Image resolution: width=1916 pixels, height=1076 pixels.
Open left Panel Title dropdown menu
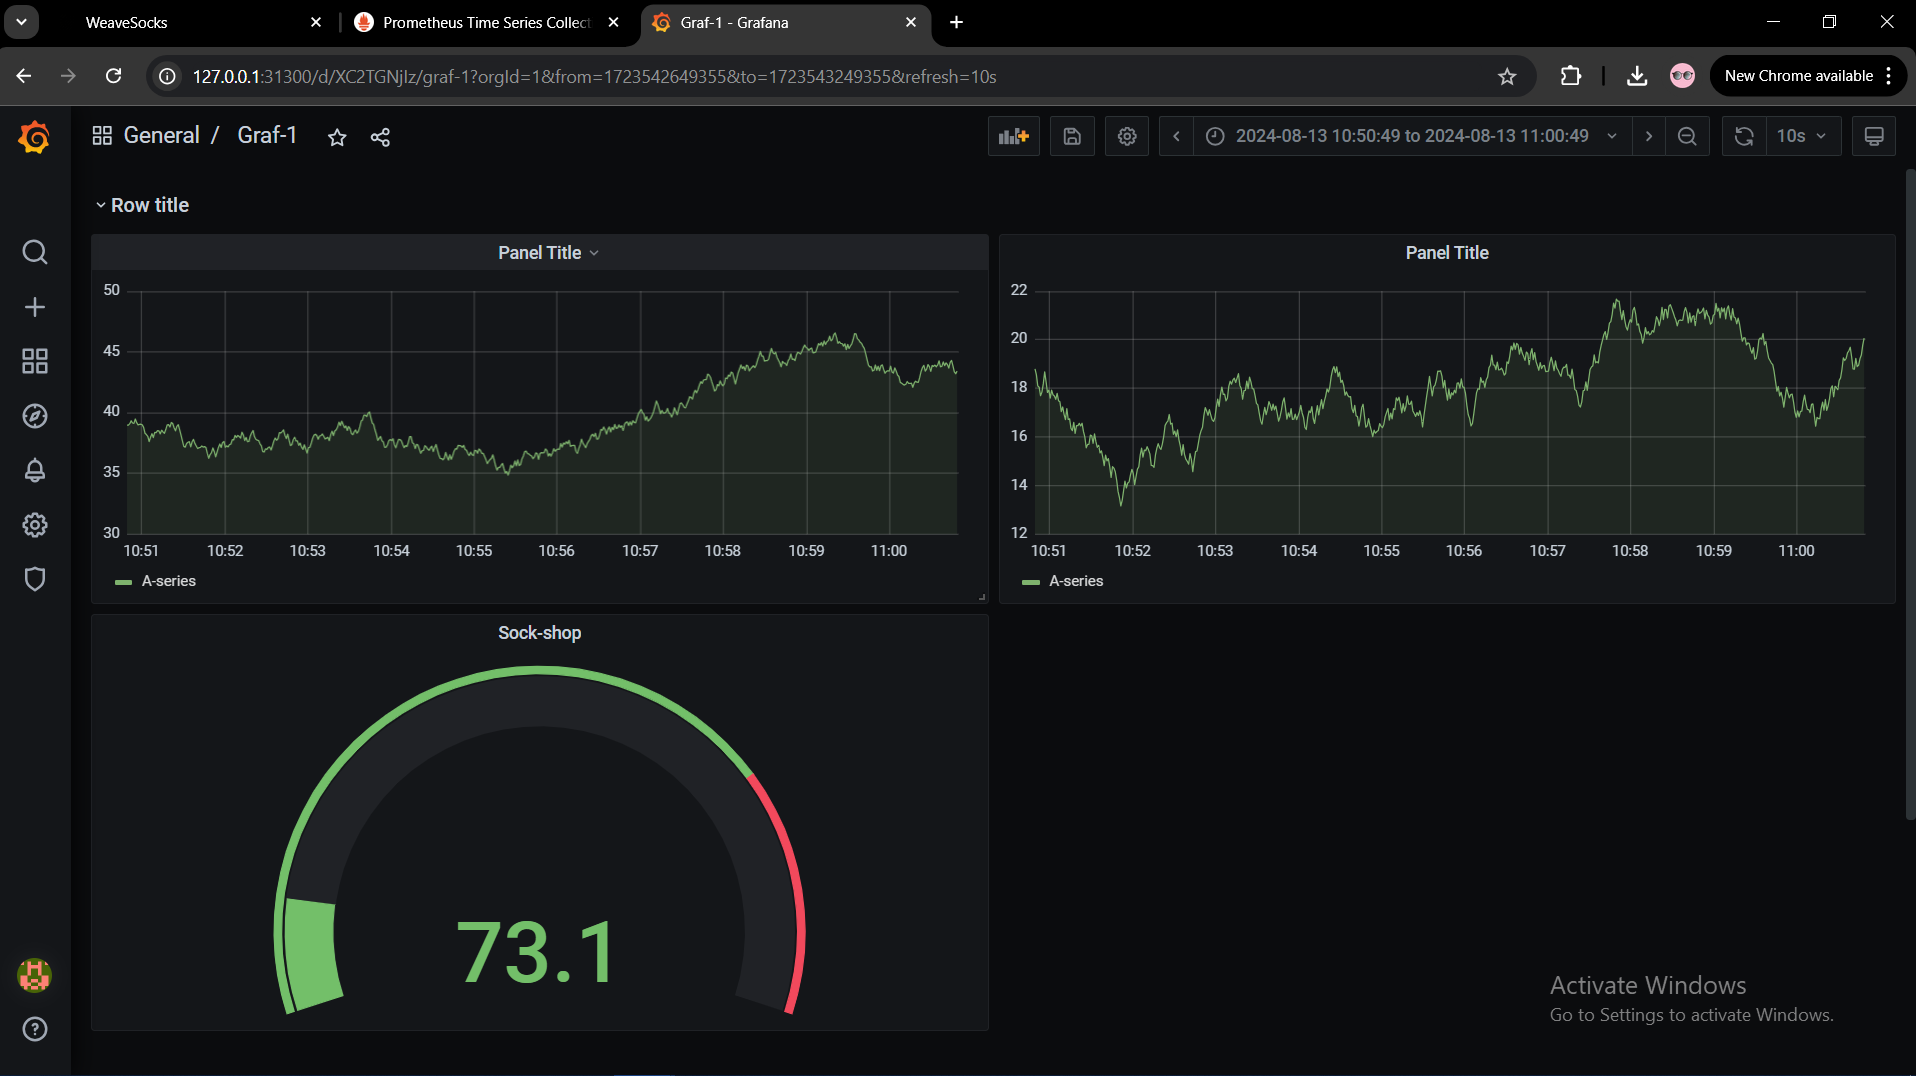pos(548,253)
